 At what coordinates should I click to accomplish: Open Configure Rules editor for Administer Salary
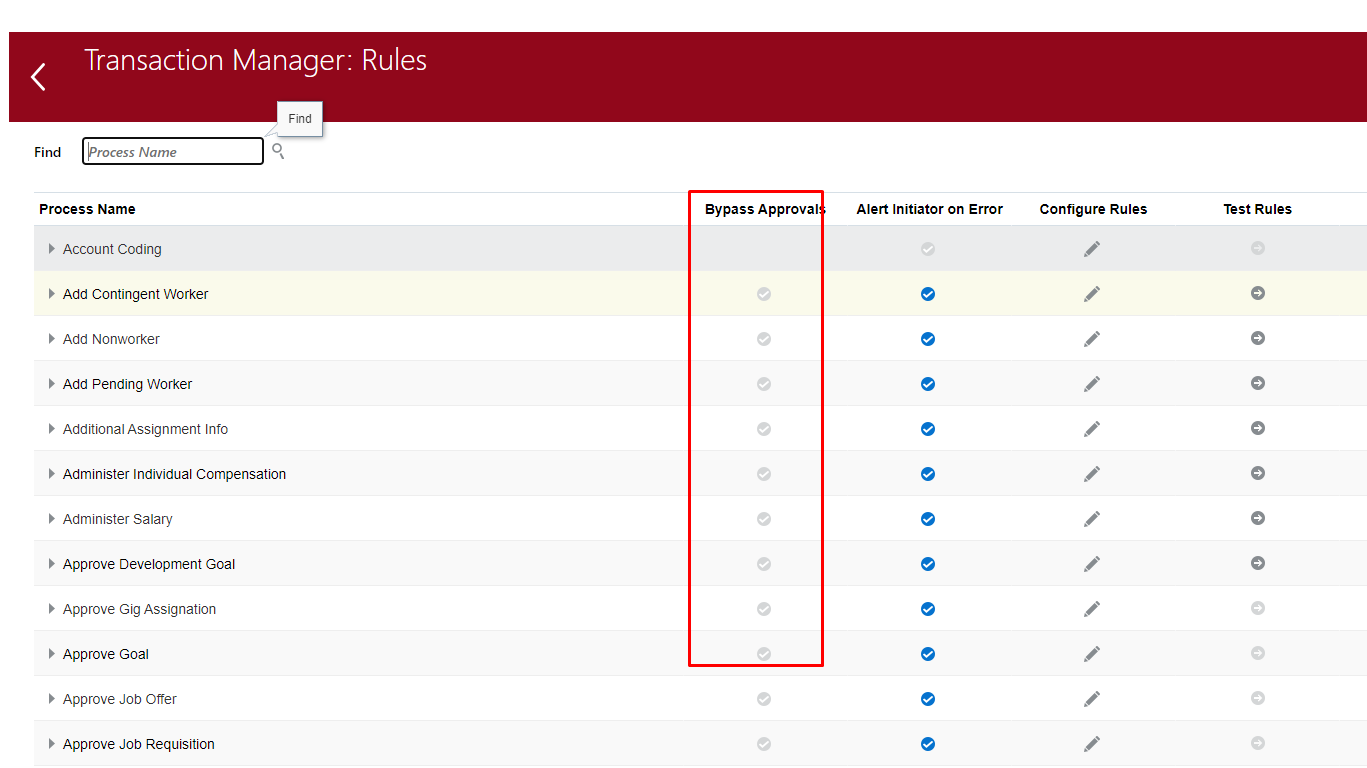pyautogui.click(x=1091, y=519)
